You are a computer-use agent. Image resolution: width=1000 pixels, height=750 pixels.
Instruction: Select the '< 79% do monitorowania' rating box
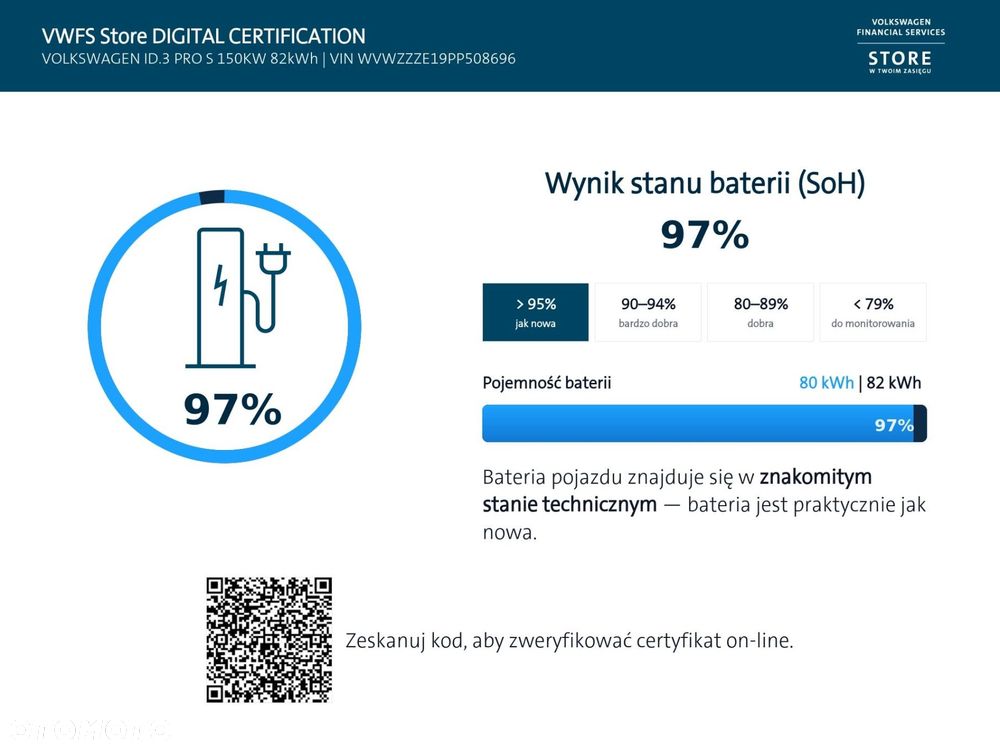pyautogui.click(x=873, y=312)
